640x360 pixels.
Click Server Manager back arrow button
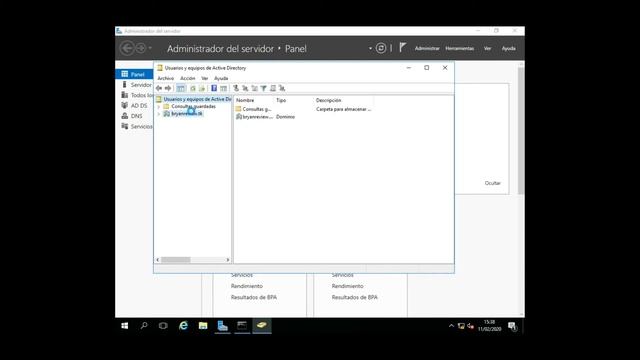point(127,48)
